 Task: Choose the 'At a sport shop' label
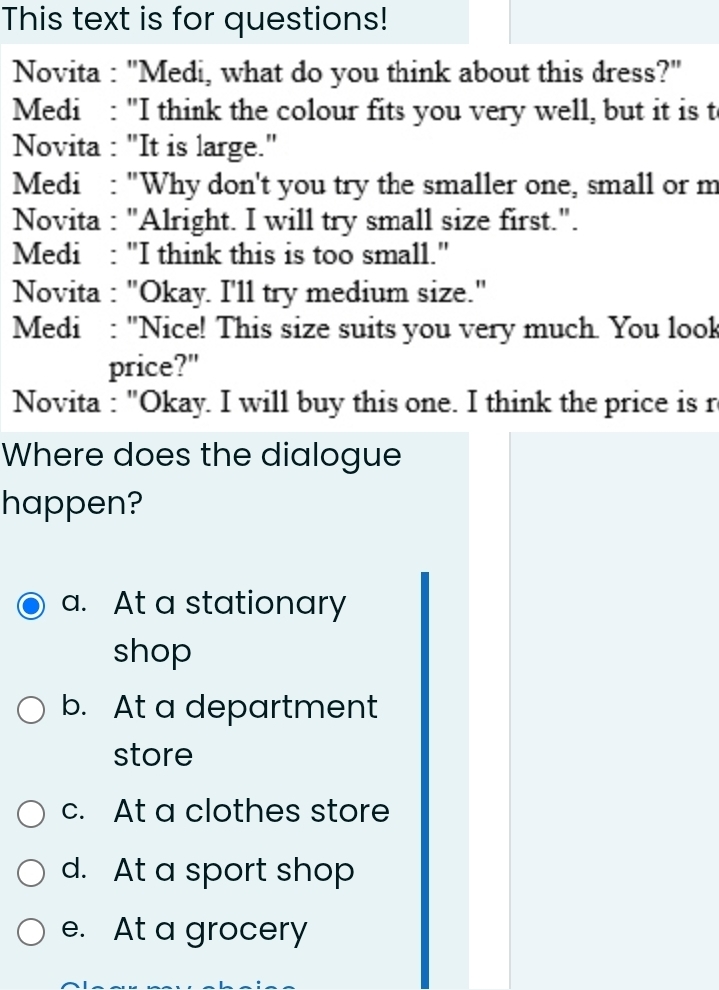click(x=234, y=871)
